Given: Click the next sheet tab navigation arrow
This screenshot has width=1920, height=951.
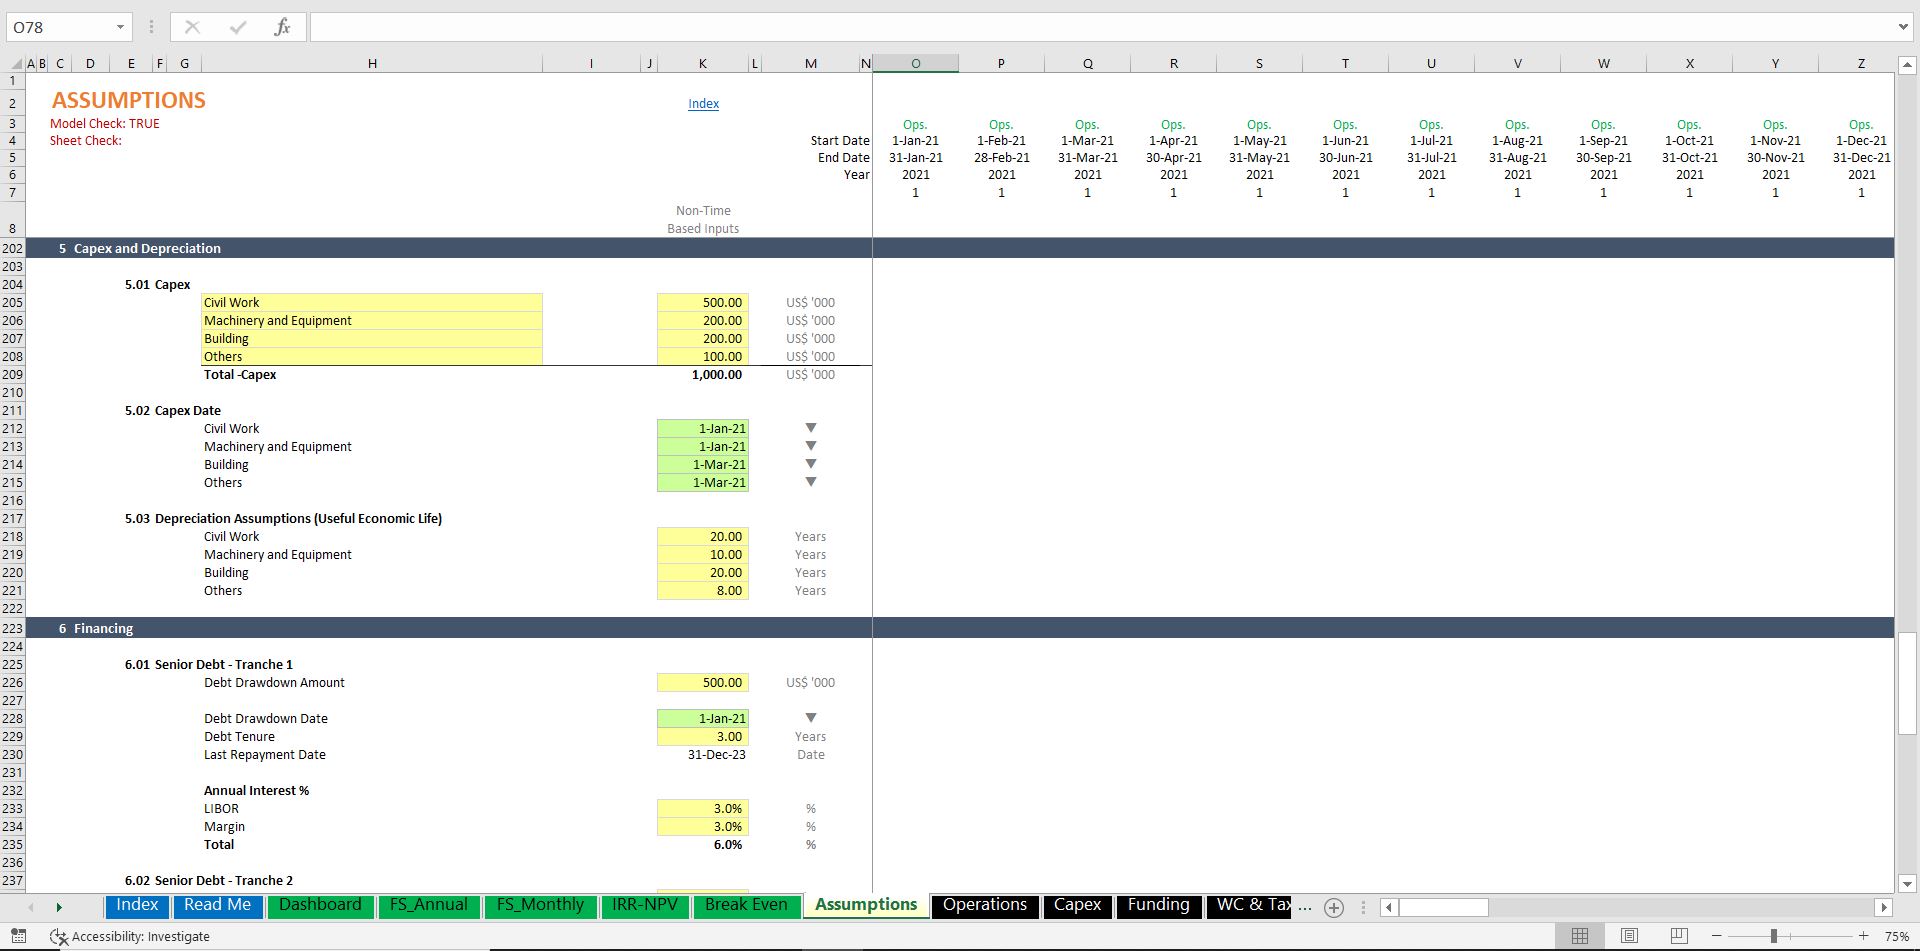Looking at the screenshot, I should 59,907.
